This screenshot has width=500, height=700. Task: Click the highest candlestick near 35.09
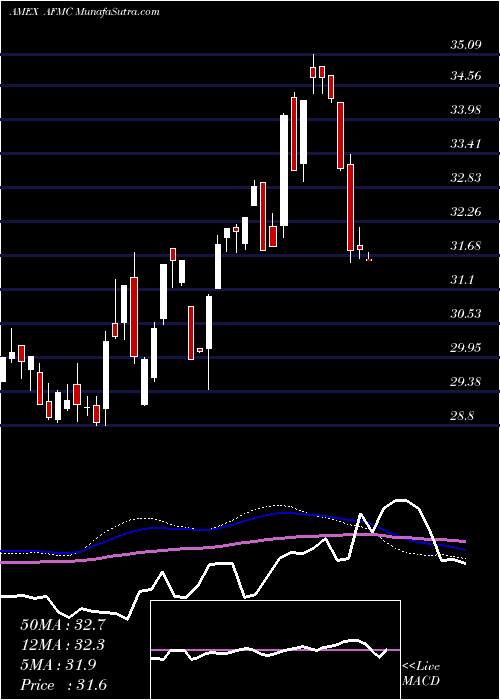click(x=313, y=72)
